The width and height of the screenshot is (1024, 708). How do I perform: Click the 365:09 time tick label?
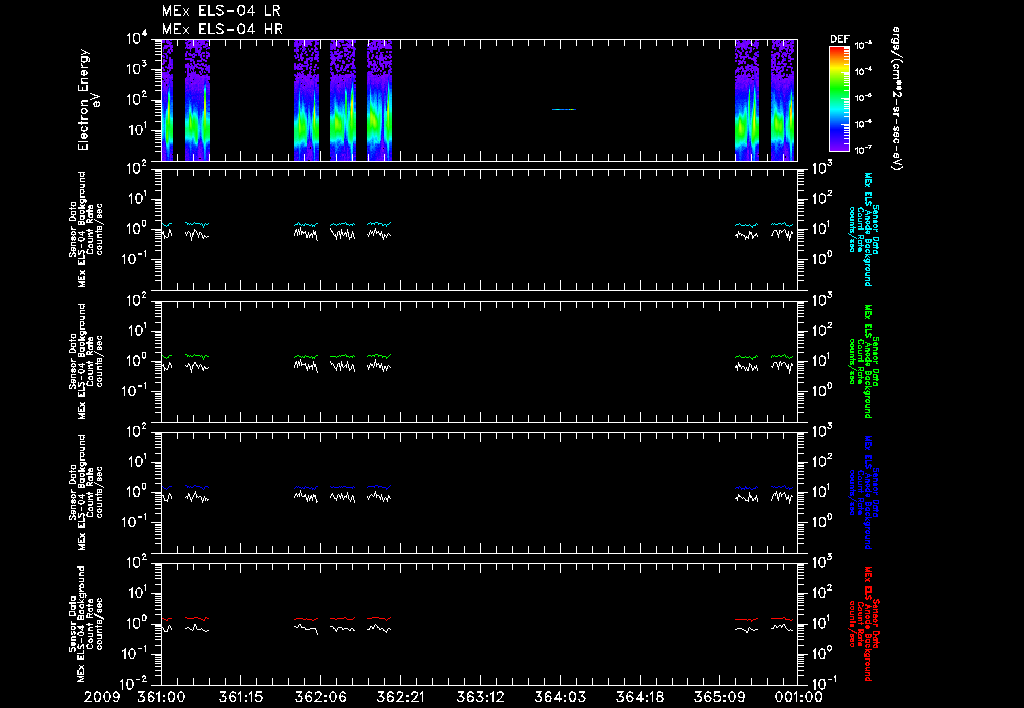[x=719, y=698]
